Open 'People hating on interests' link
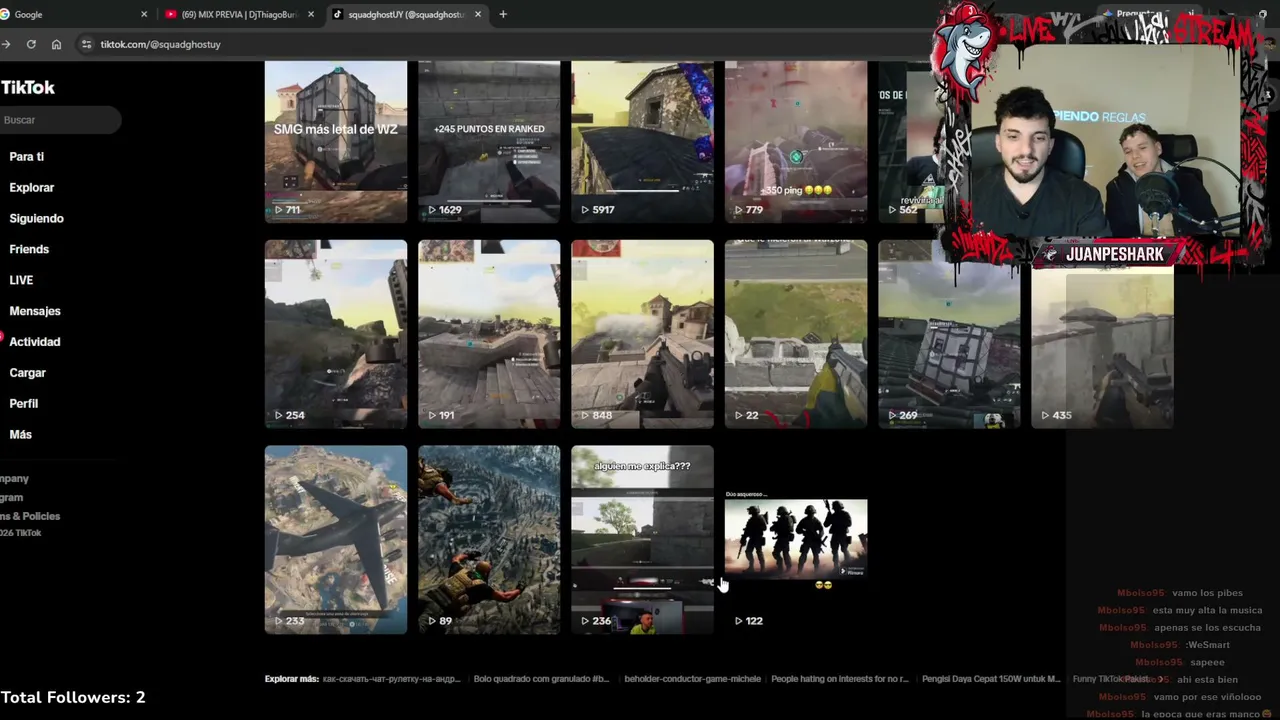This screenshot has height=720, width=1280. (840, 679)
